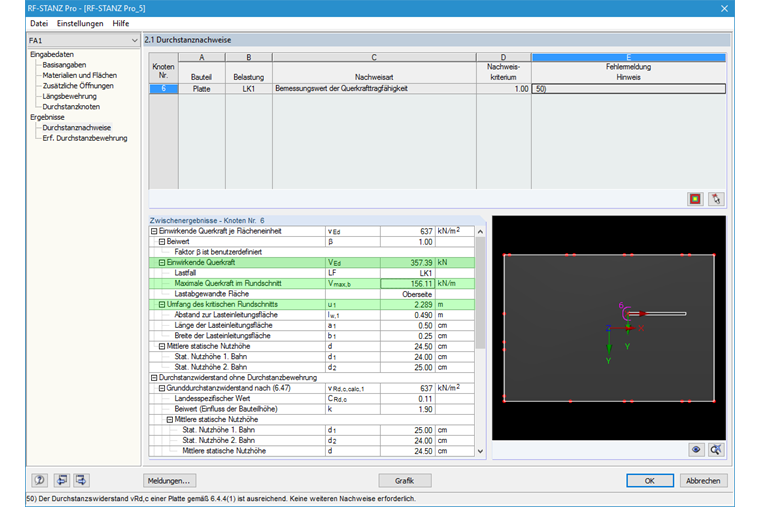This screenshot has width=760, height=507.
Task: Click the Oberseite value cell
Action: tap(407, 294)
